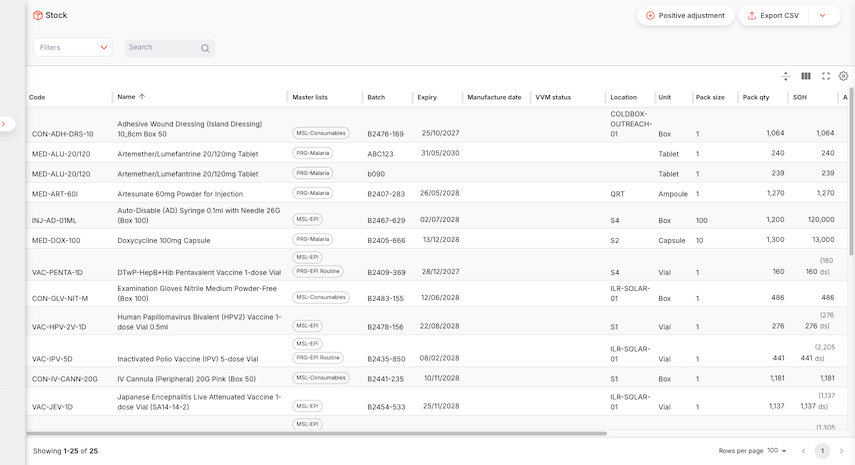The height and width of the screenshot is (465, 855).
Task: Click location COLDBOX-OUTREACH-01 cell
Action: (x=631, y=124)
